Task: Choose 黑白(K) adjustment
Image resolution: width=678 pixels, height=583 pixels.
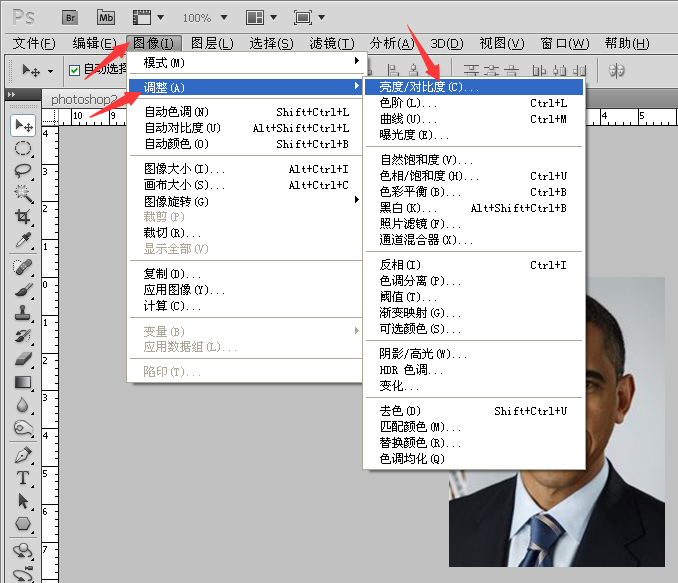Action: pyautogui.click(x=474, y=208)
